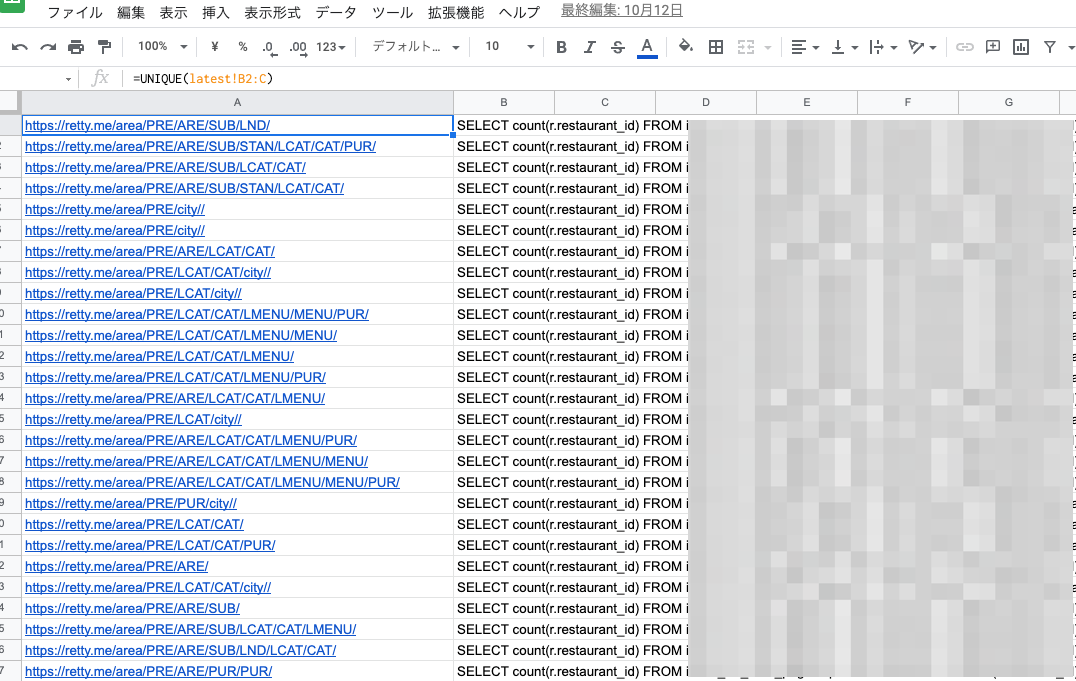The height and width of the screenshot is (681, 1076).
Task: Open the ファイル menu
Action: tap(75, 12)
